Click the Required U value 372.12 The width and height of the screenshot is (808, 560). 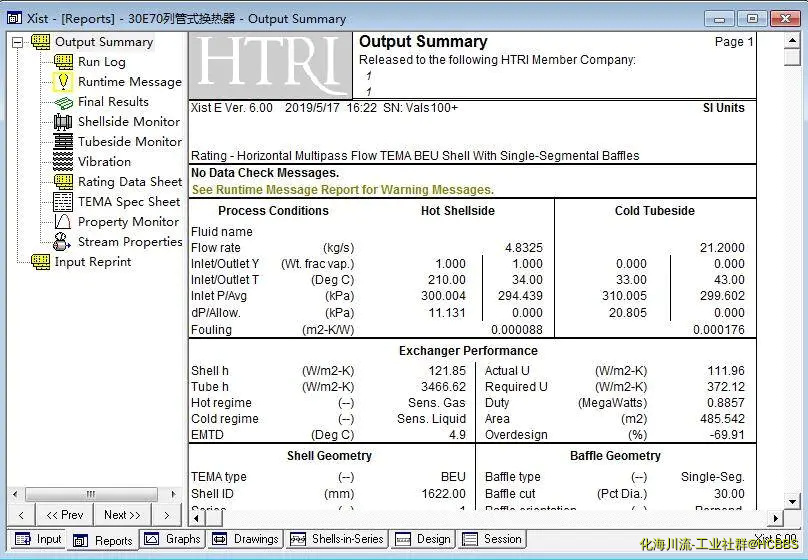tap(726, 387)
